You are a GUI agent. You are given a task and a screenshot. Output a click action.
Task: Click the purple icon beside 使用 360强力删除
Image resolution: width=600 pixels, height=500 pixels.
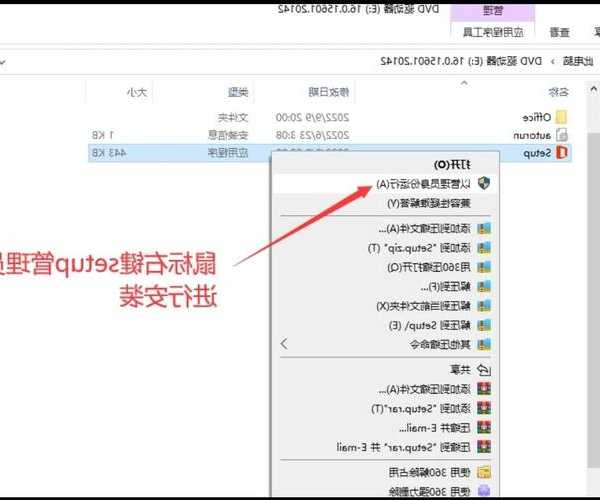pos(484,490)
